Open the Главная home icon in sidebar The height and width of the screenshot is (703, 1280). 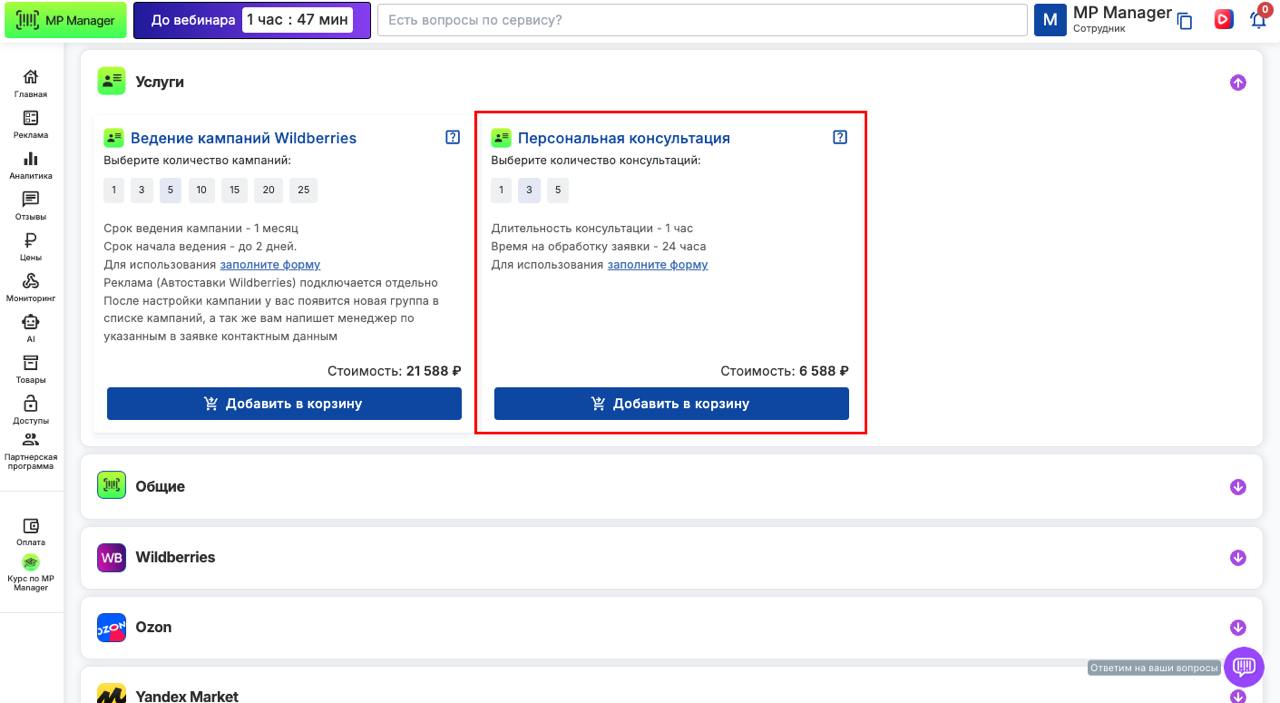point(30,78)
